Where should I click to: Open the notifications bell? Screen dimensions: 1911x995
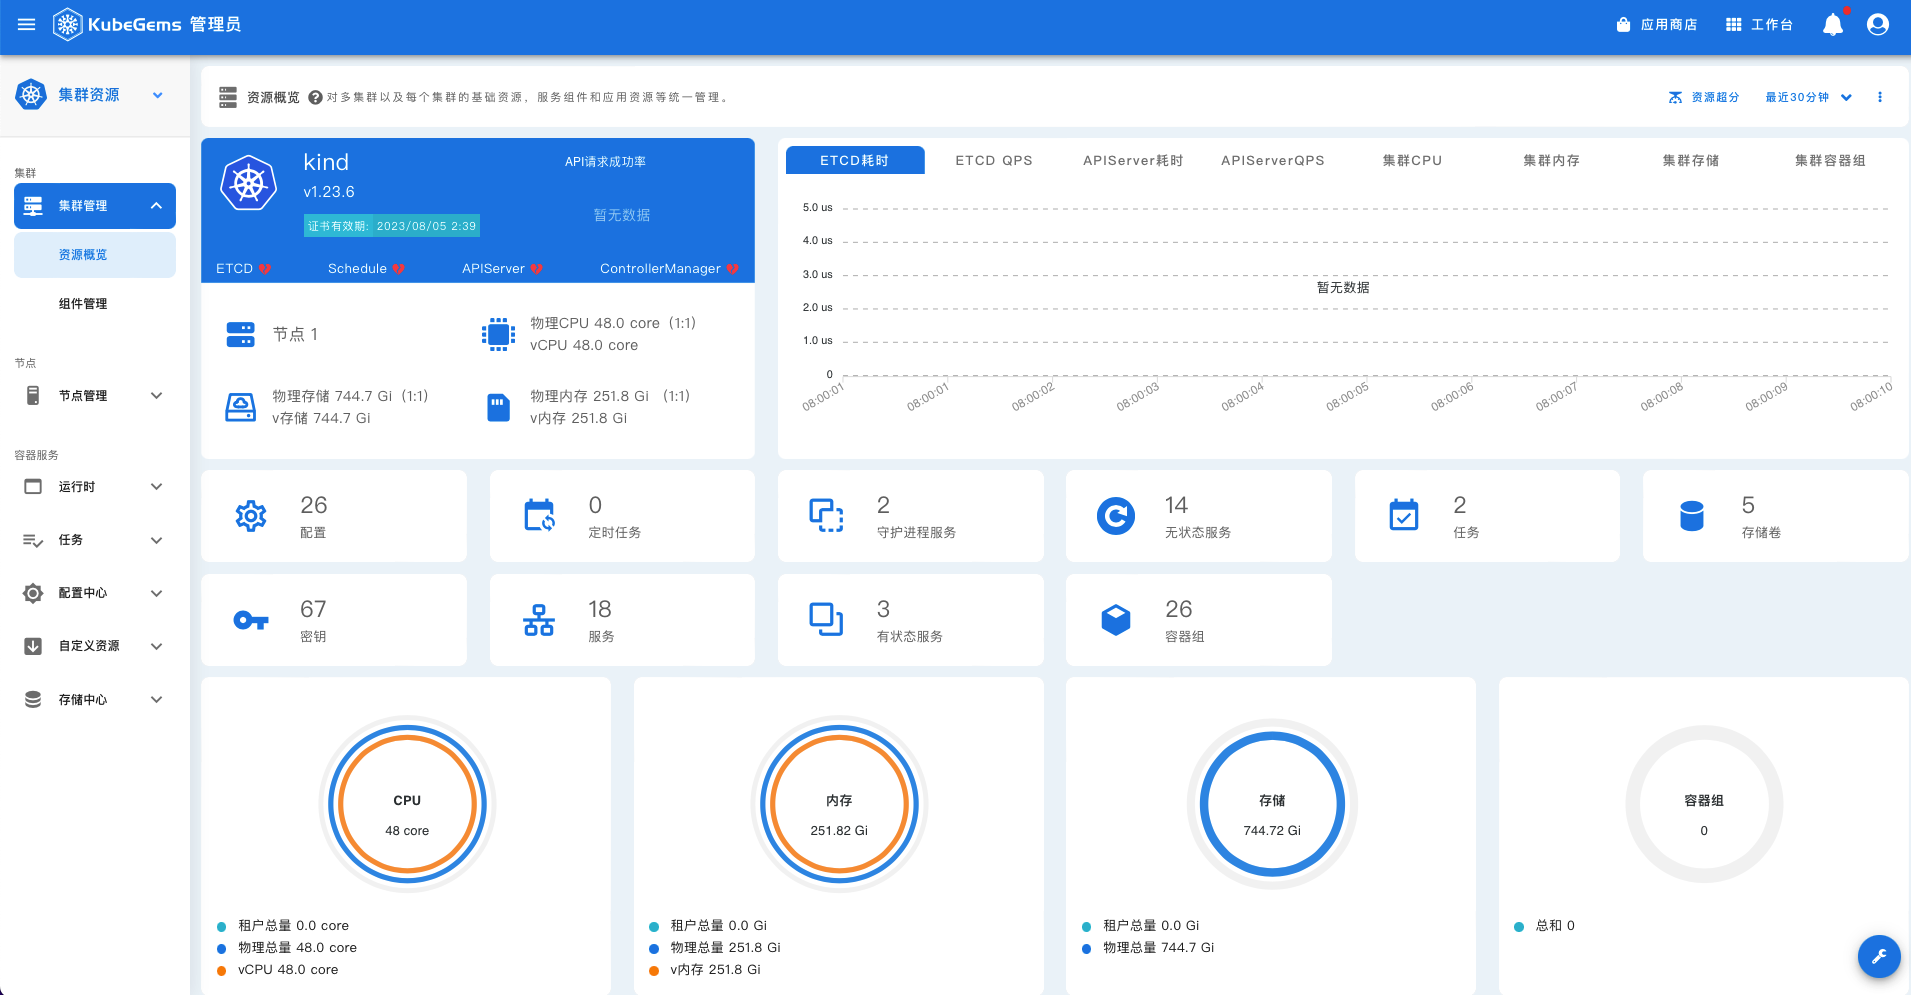[1833, 24]
